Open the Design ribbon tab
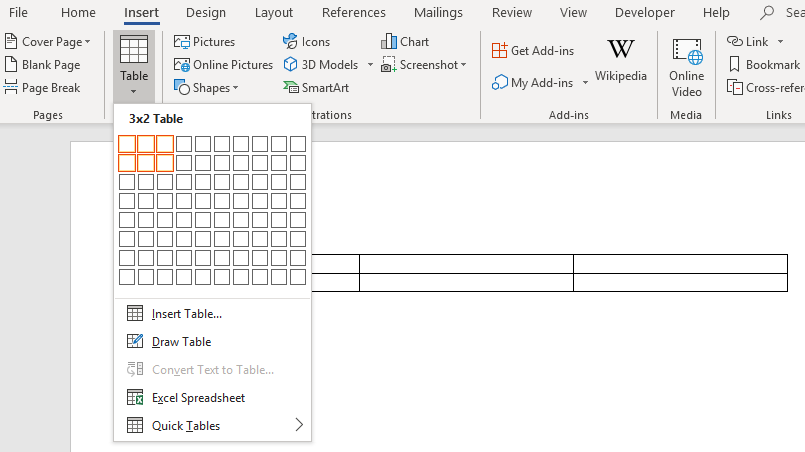 [x=206, y=12]
